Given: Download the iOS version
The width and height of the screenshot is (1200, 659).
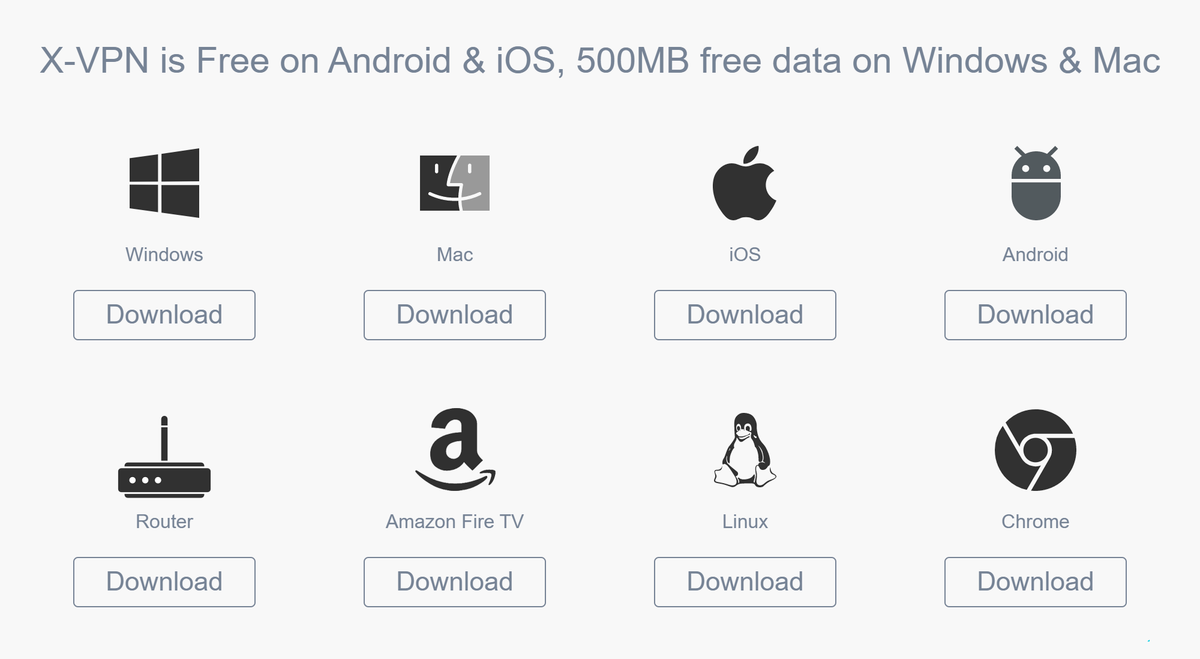Looking at the screenshot, I should coord(745,315).
